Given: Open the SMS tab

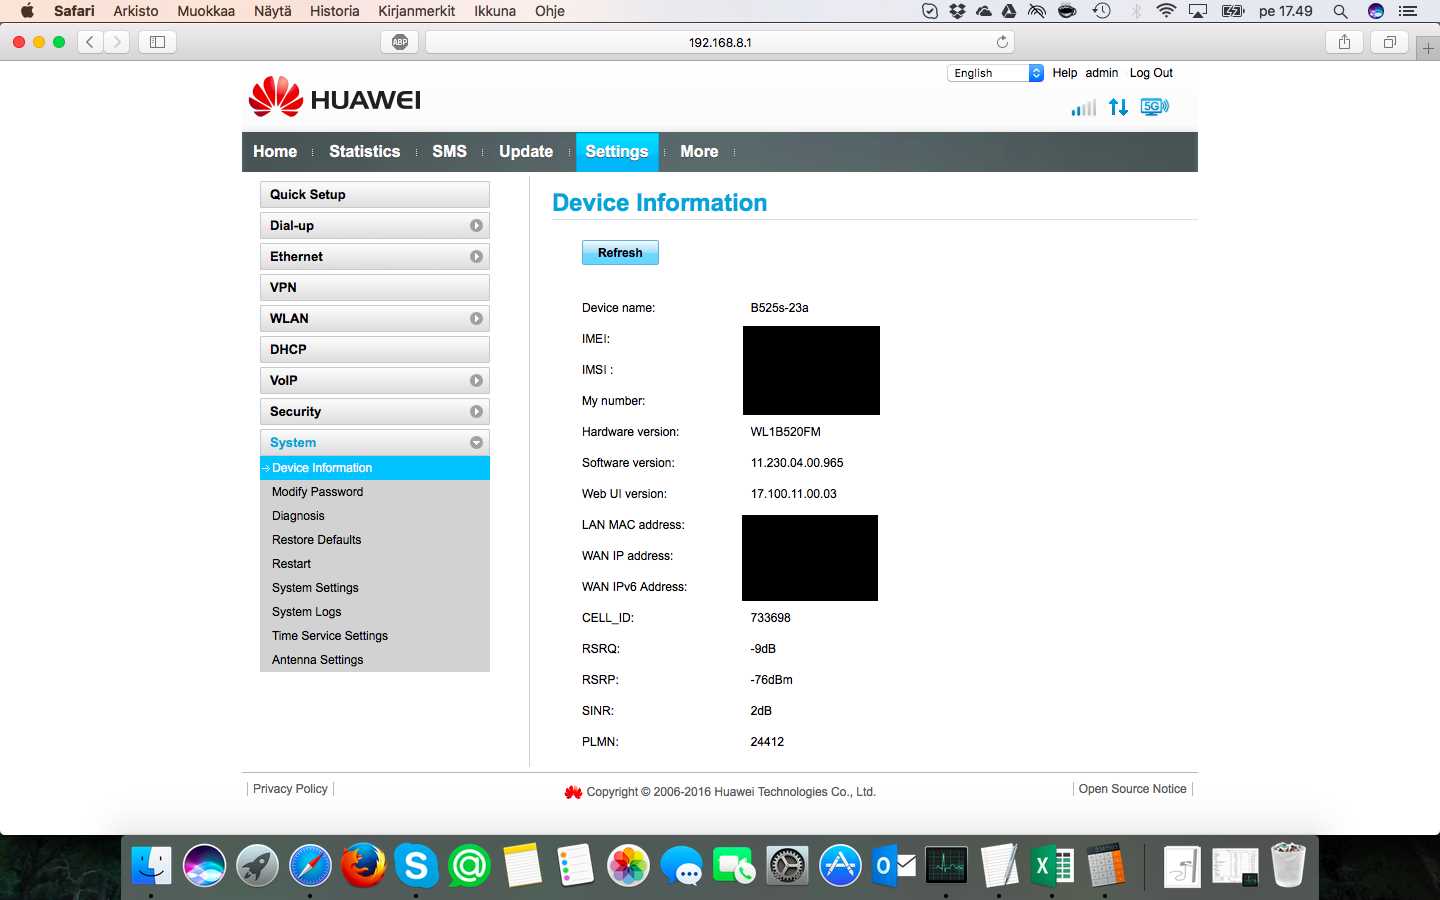Looking at the screenshot, I should [449, 152].
